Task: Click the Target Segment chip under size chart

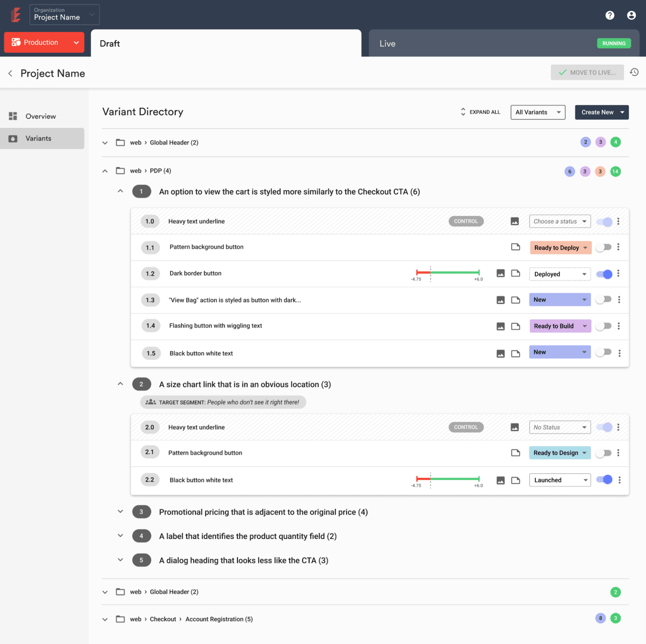Action: click(x=223, y=402)
